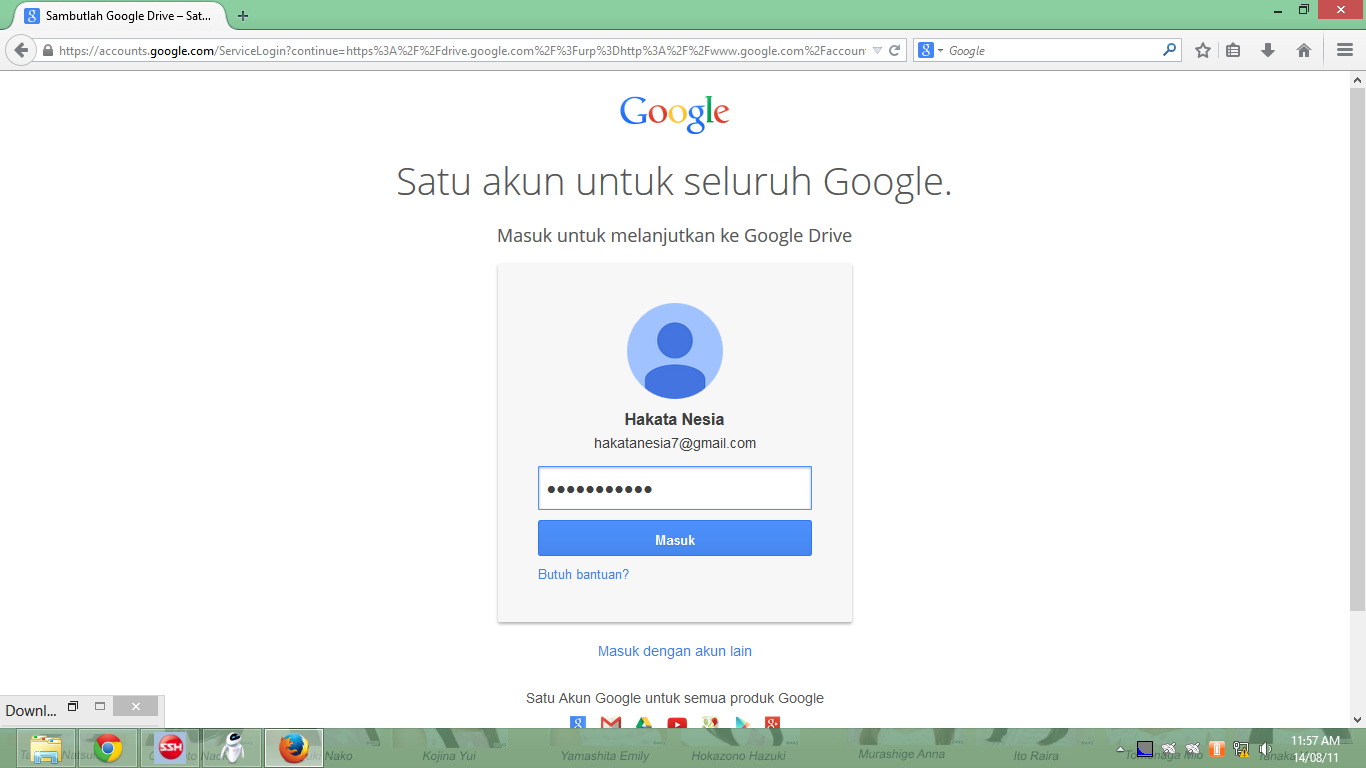Click the scrollbar down arrow
This screenshot has width=1366, height=768.
pos(1357,719)
